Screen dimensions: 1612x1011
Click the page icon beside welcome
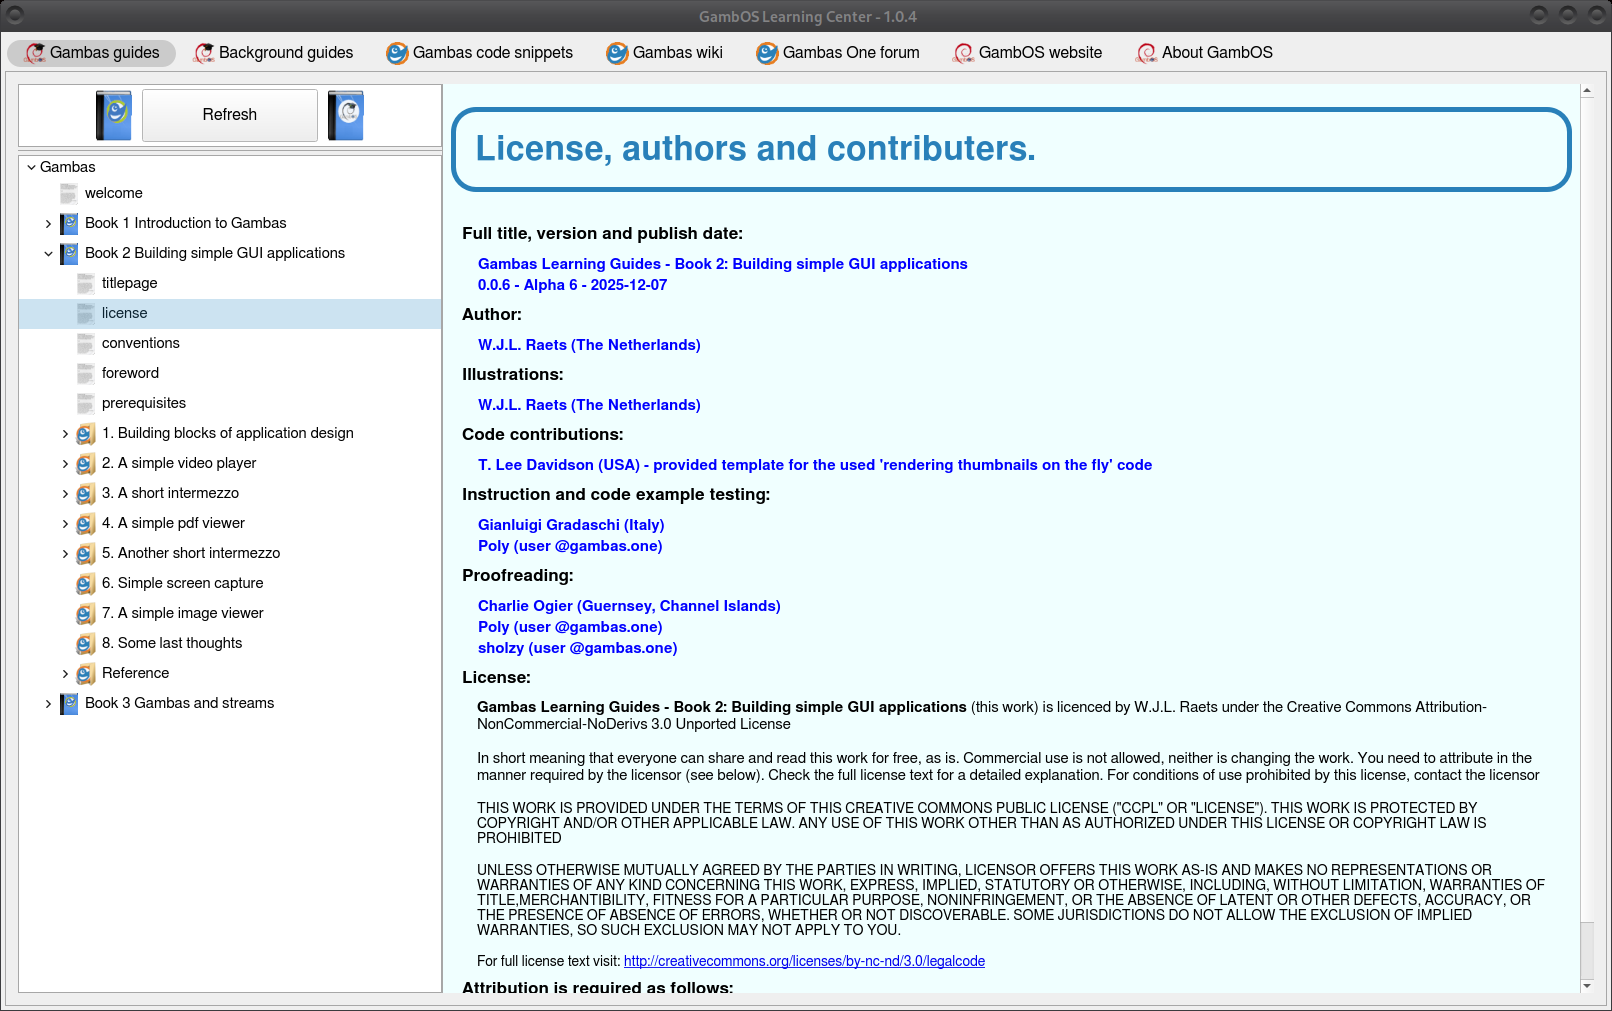pyautogui.click(x=69, y=193)
